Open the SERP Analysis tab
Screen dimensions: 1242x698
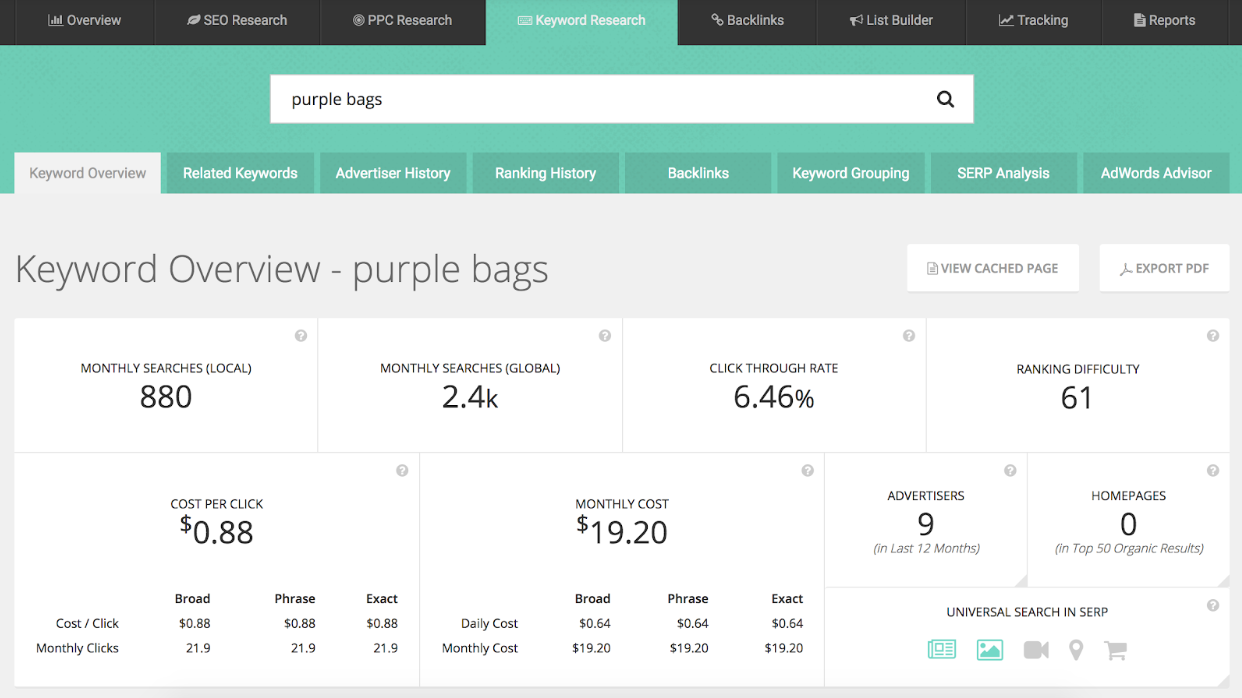[1003, 173]
